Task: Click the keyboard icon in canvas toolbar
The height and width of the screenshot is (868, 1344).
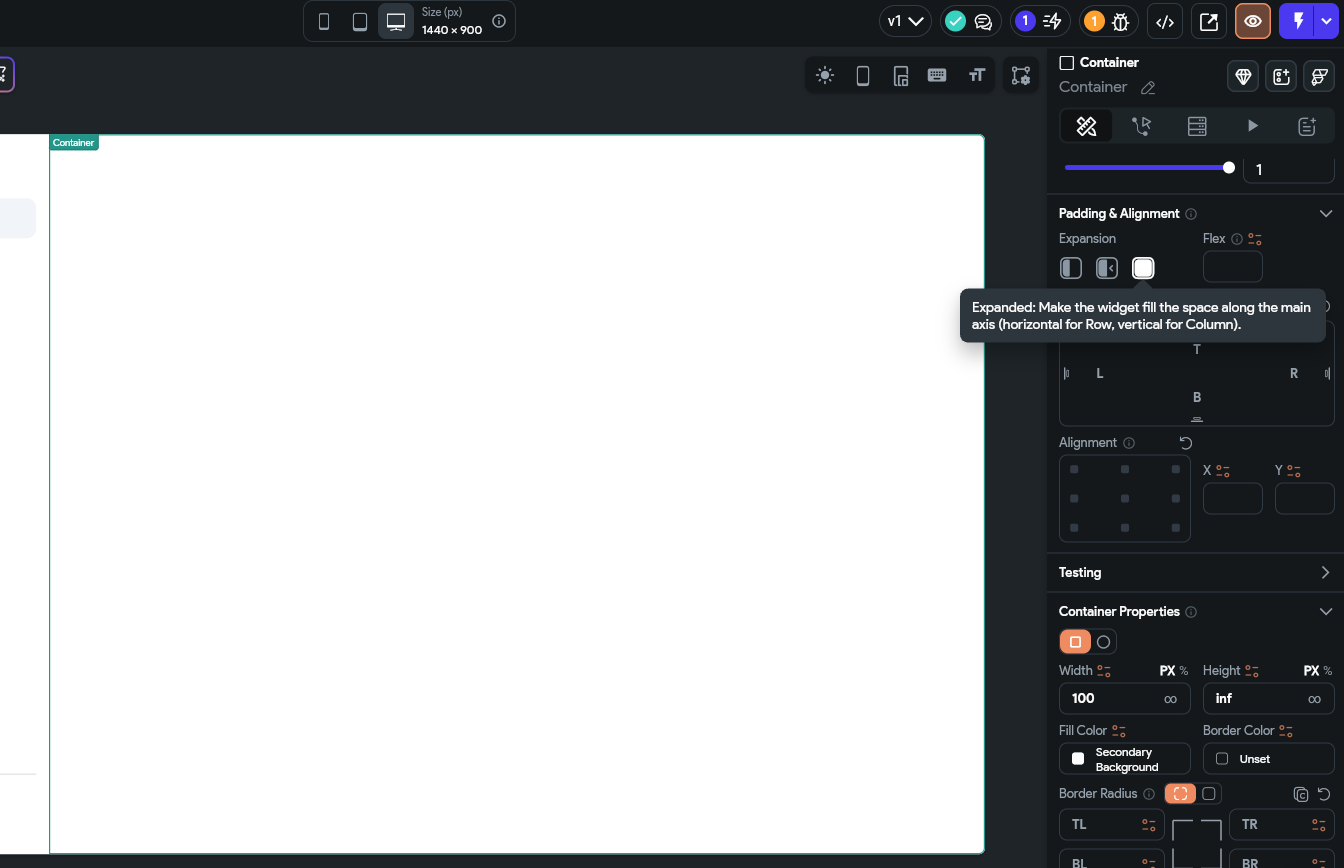Action: click(937, 75)
